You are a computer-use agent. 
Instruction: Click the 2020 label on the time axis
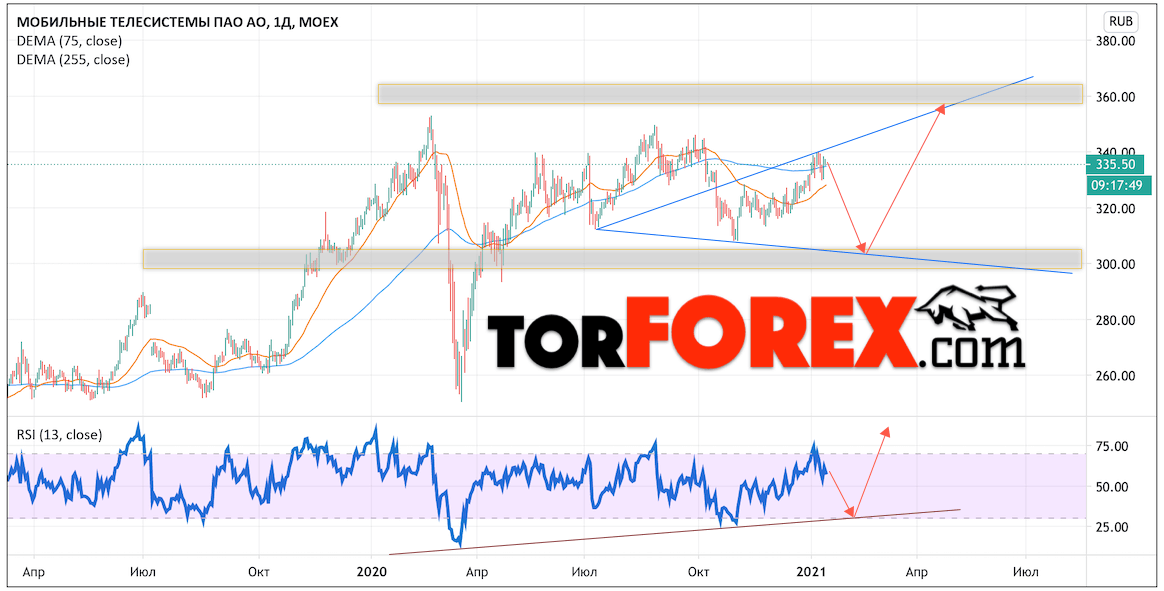tap(371, 572)
